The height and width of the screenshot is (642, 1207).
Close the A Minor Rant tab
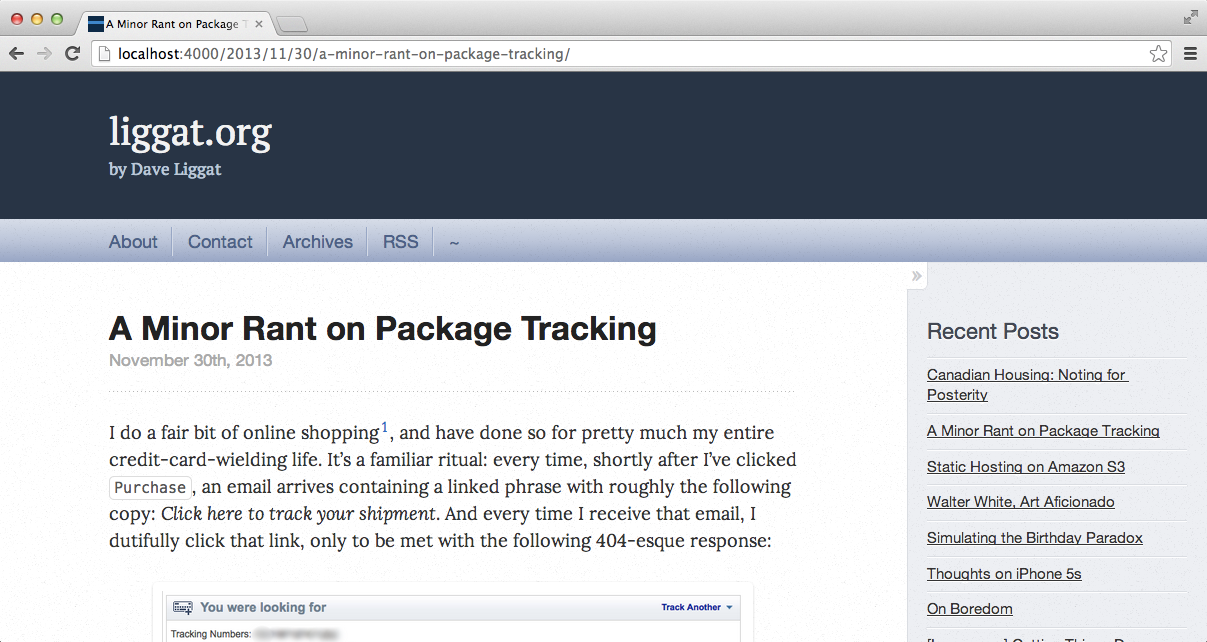(259, 24)
